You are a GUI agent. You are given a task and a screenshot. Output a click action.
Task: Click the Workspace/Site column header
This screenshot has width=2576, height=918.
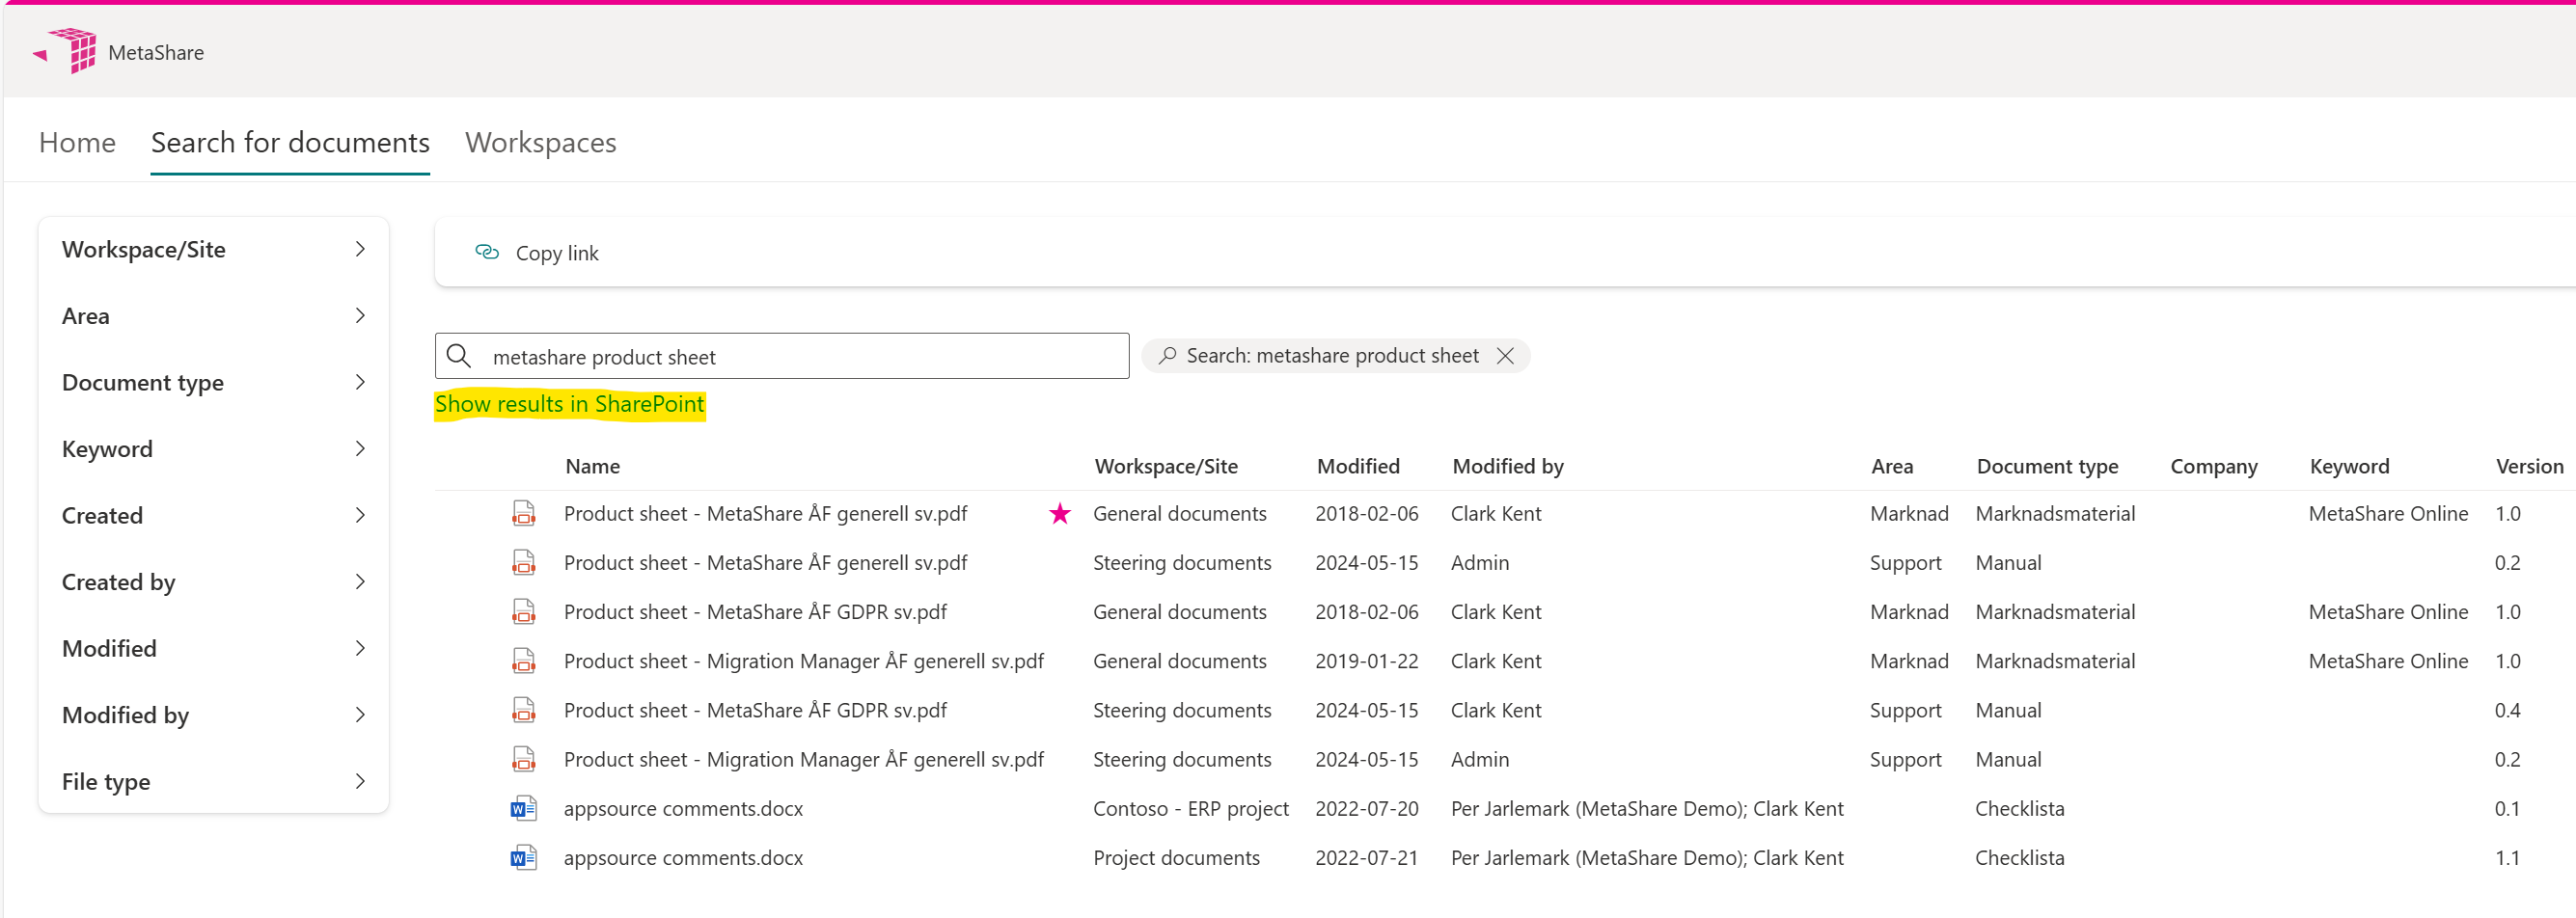[1166, 466]
